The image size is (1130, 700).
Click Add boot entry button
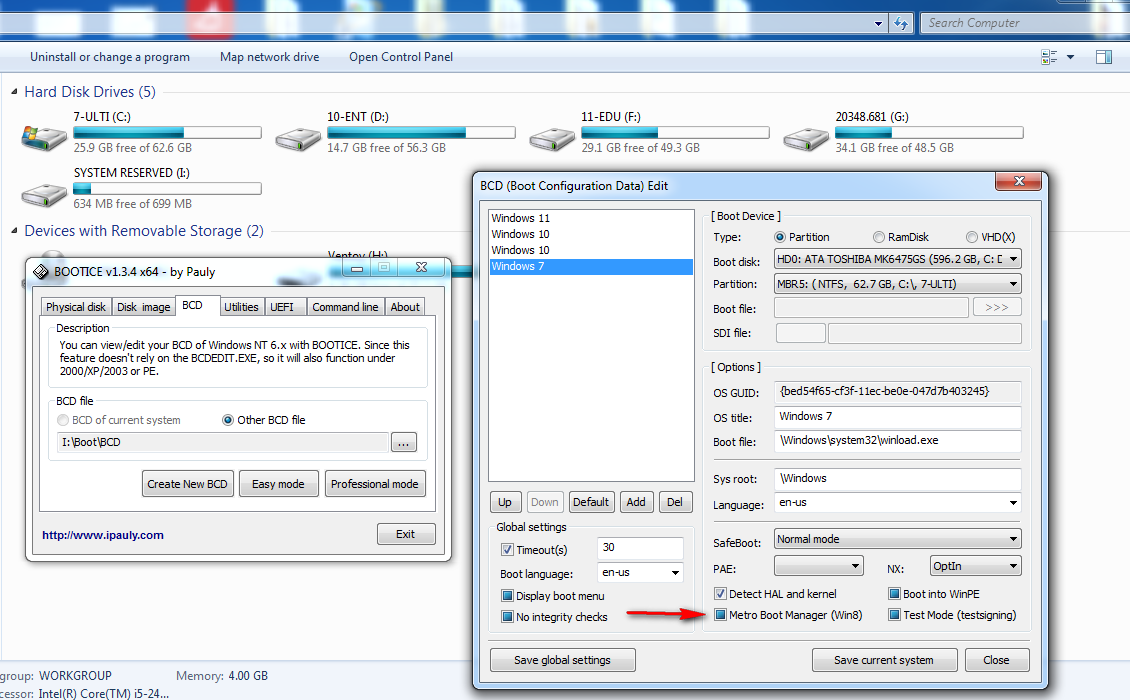[x=636, y=502]
